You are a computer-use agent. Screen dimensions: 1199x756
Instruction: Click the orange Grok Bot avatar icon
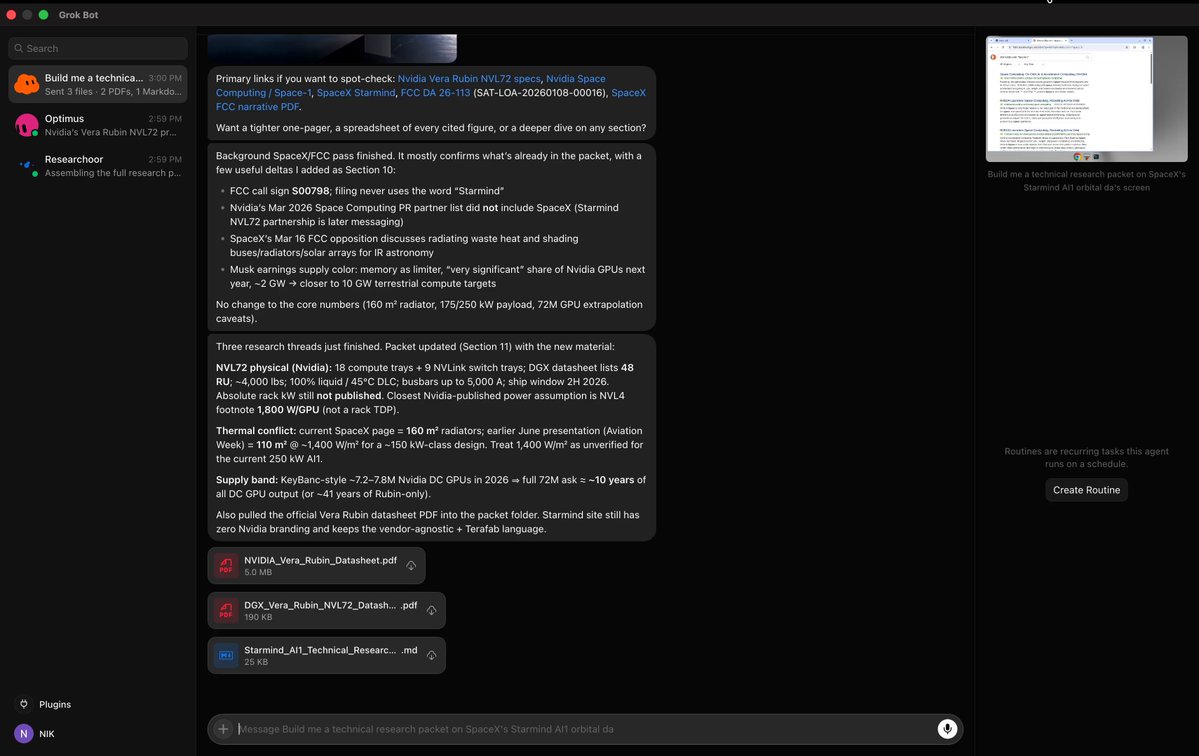[26, 84]
